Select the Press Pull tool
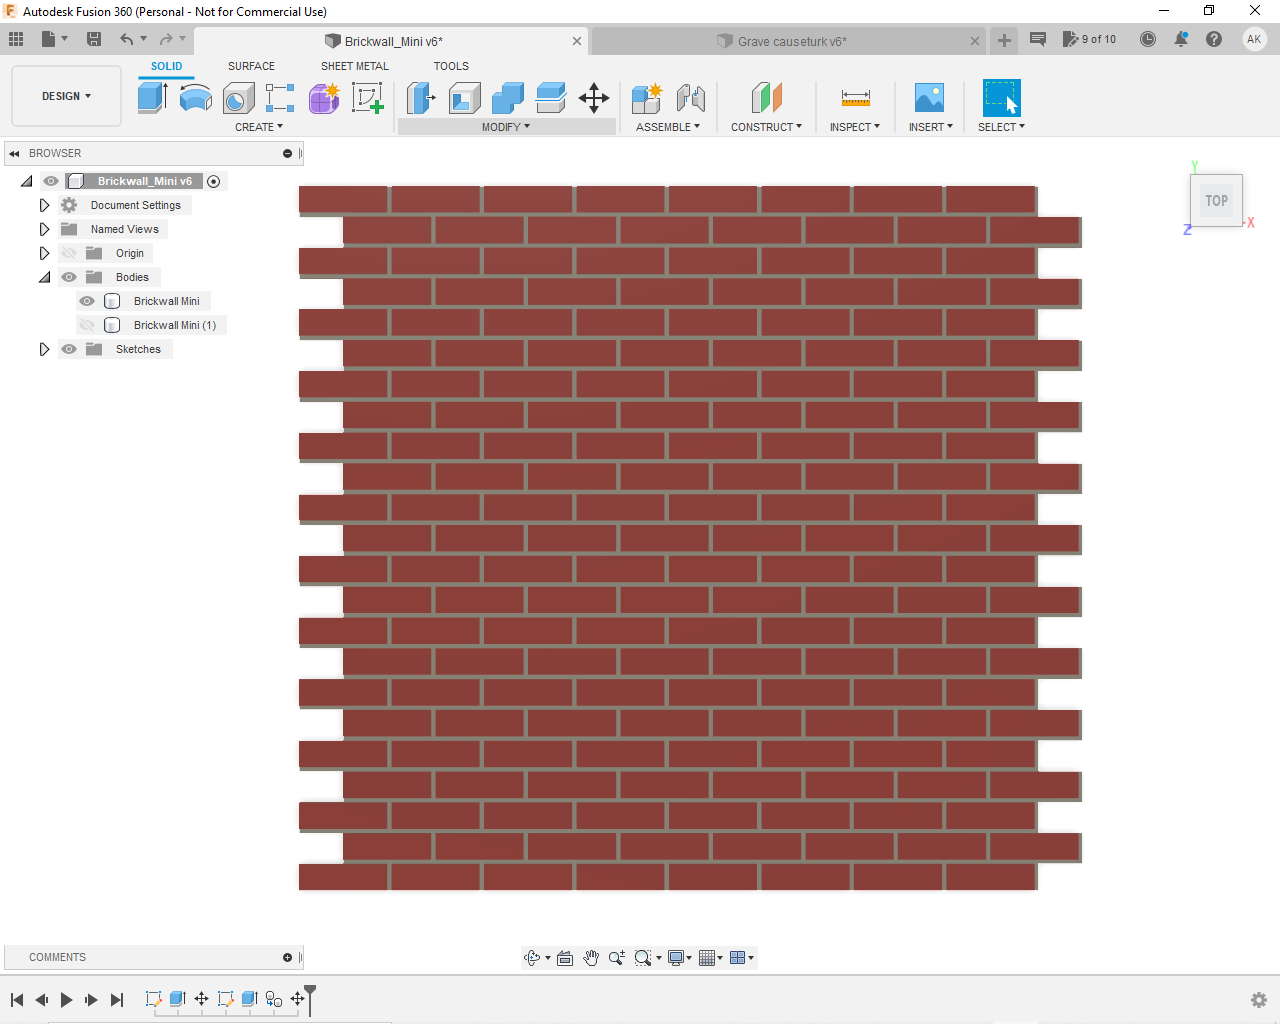1280x1024 pixels. click(421, 98)
